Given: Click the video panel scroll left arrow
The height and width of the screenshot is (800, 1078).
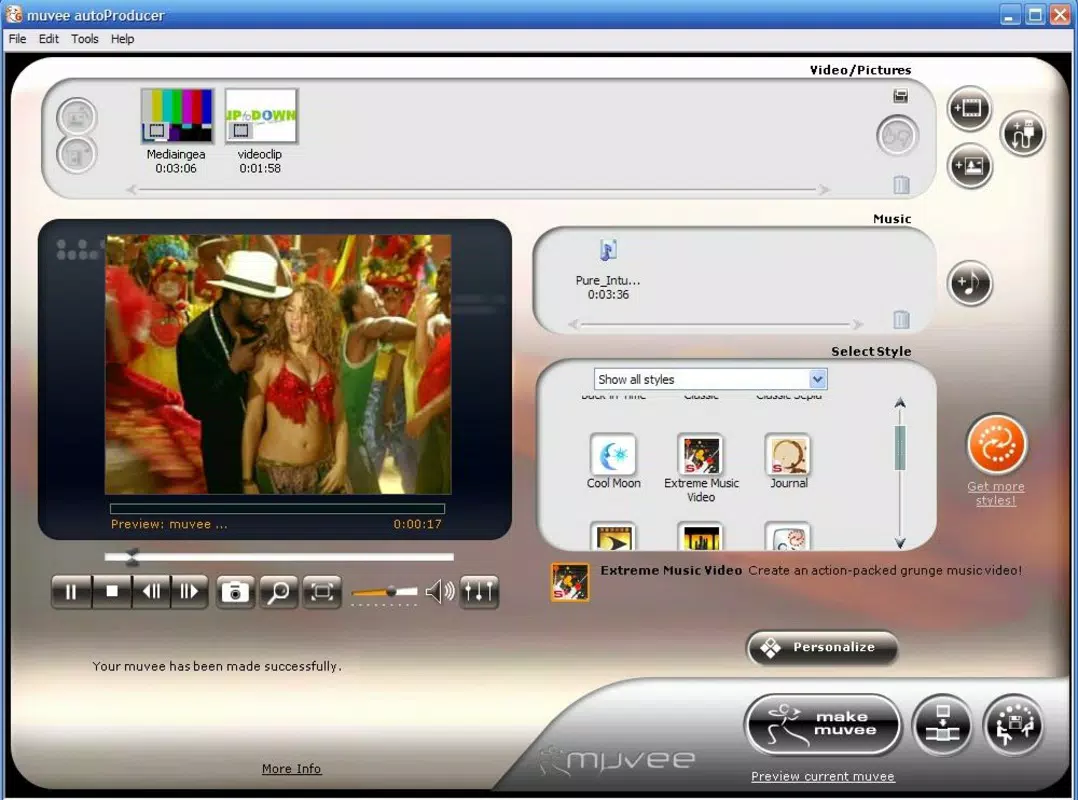Looking at the screenshot, I should point(131,190).
